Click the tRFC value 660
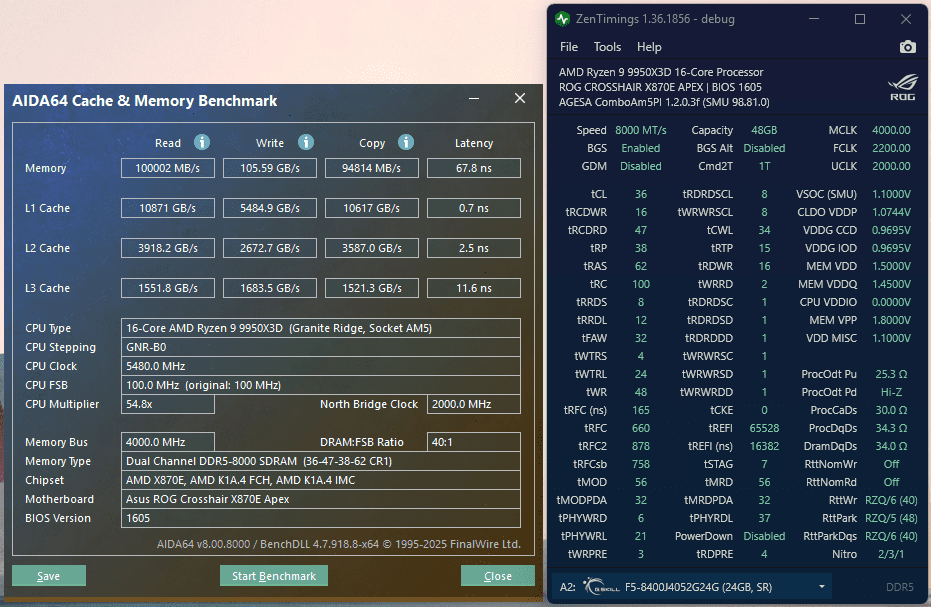Image resolution: width=931 pixels, height=607 pixels. (x=641, y=428)
